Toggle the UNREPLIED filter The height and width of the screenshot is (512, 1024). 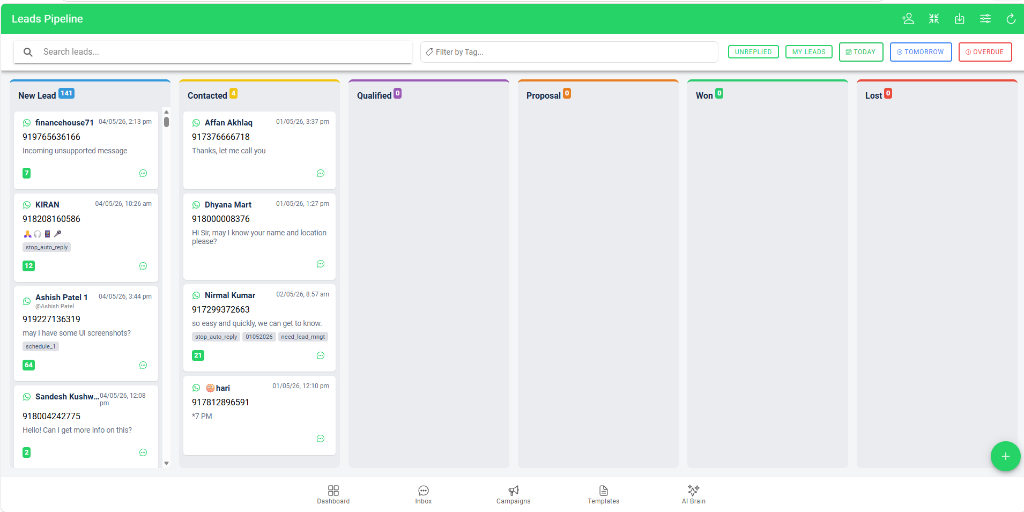coord(753,52)
